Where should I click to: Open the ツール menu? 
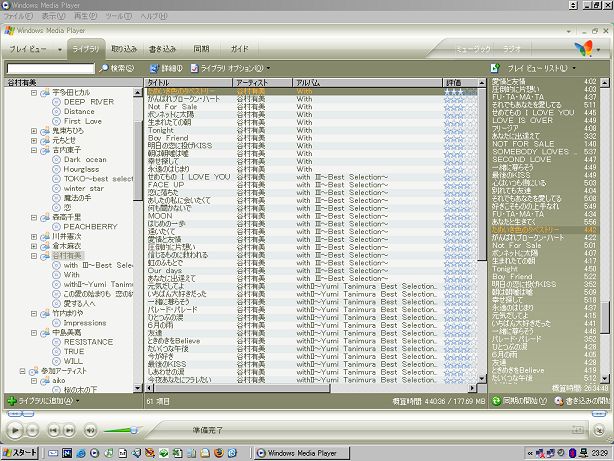pos(118,16)
